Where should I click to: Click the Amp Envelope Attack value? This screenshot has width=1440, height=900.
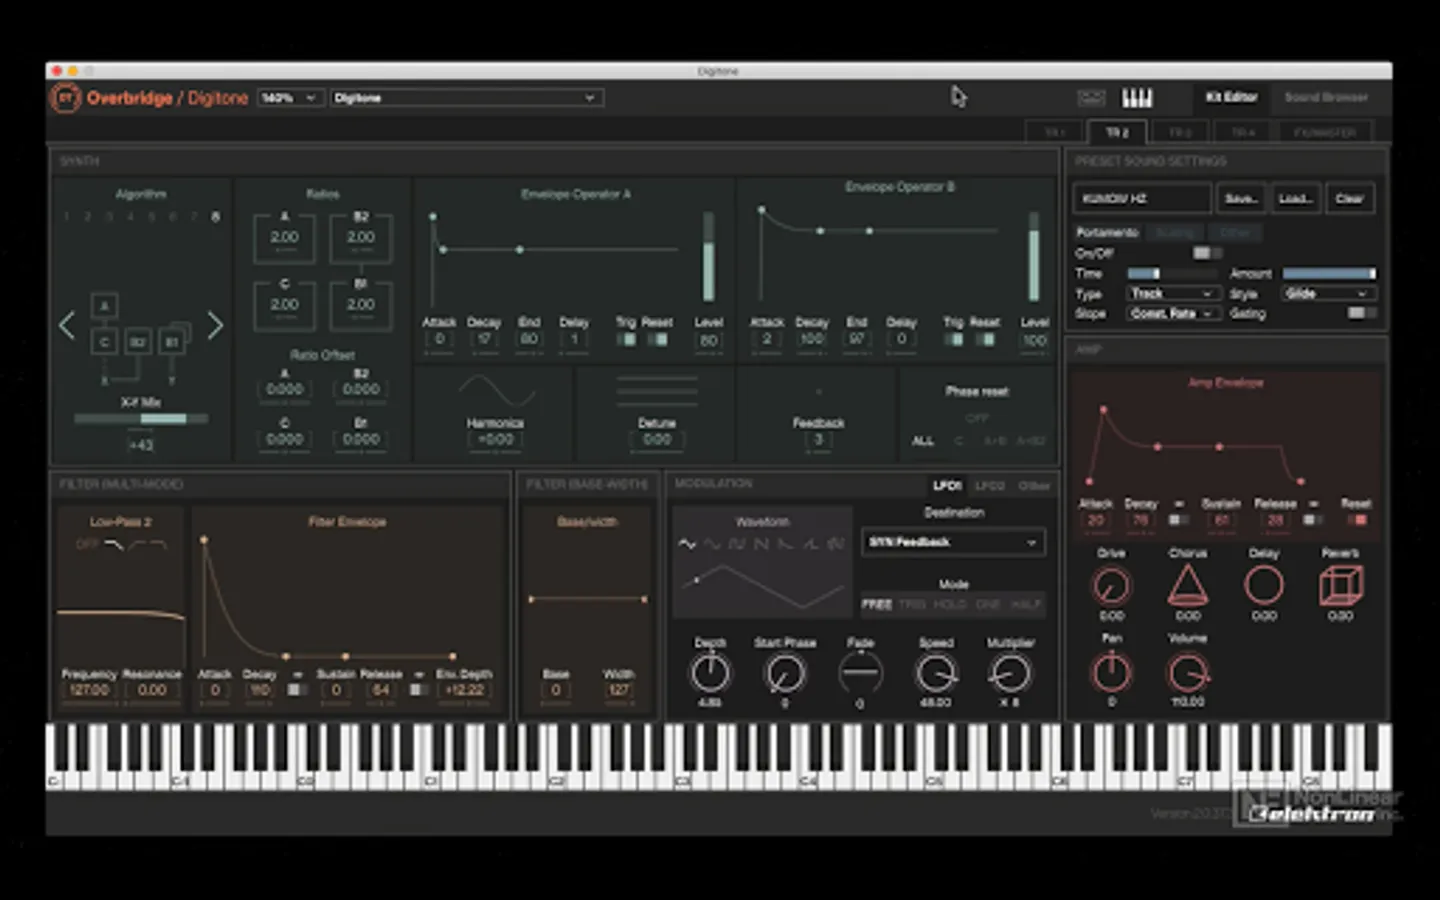coord(1095,520)
